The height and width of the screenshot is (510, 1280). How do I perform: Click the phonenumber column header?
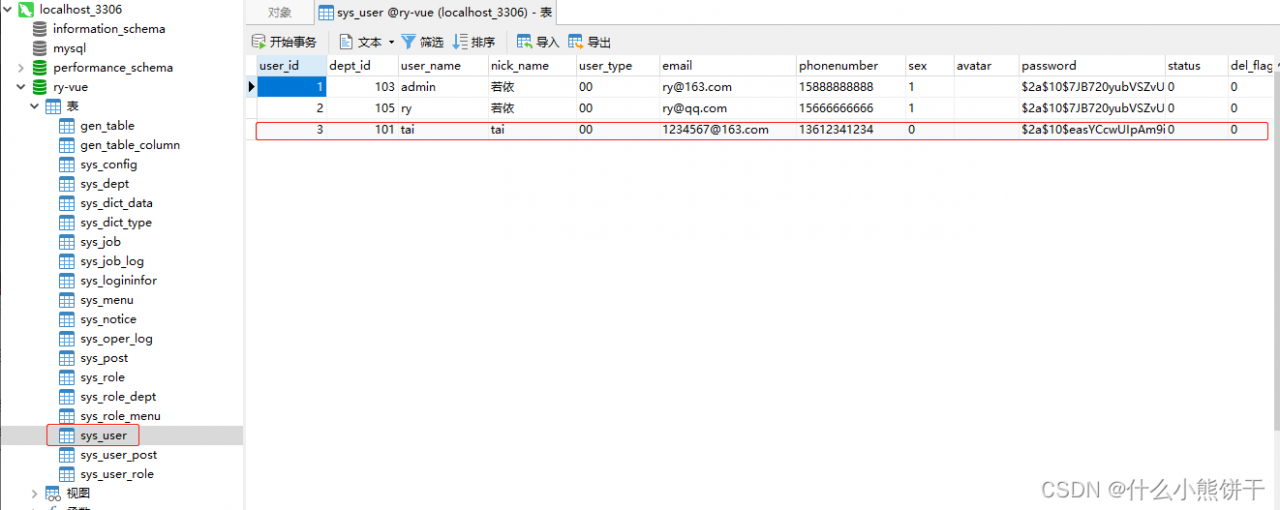pyautogui.click(x=850, y=66)
